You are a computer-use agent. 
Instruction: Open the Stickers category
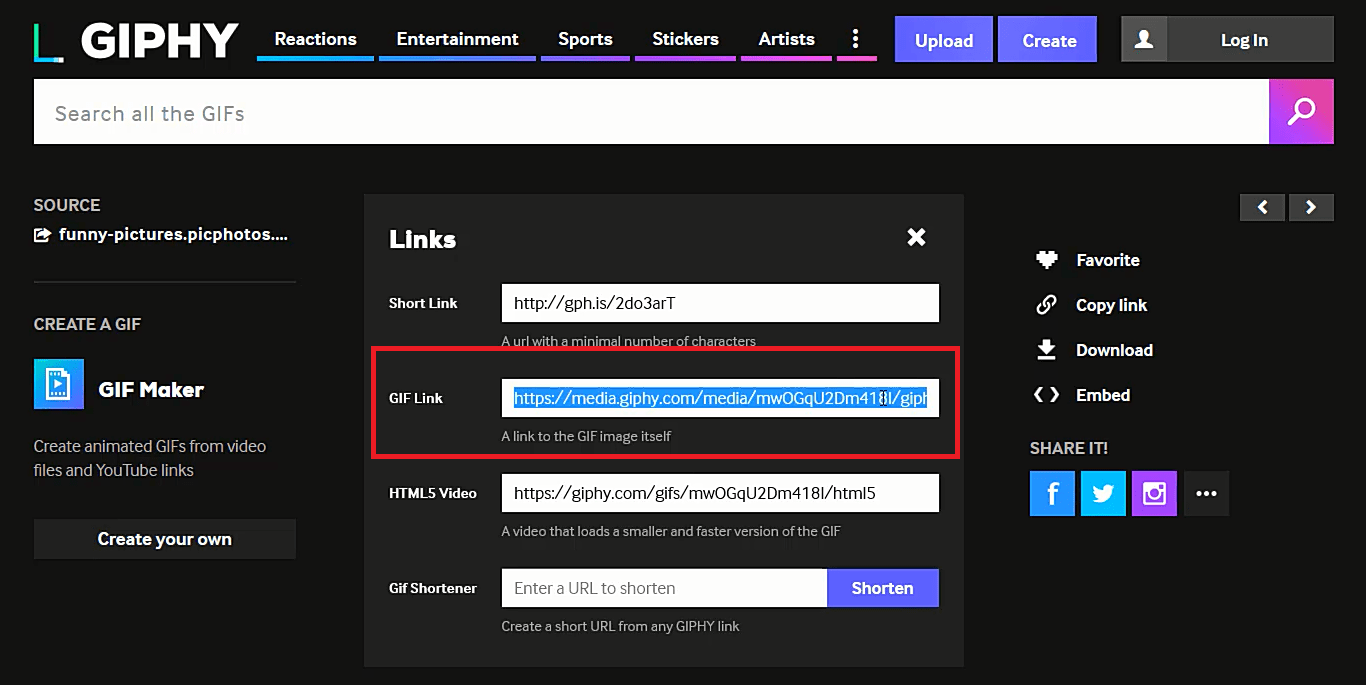685,39
